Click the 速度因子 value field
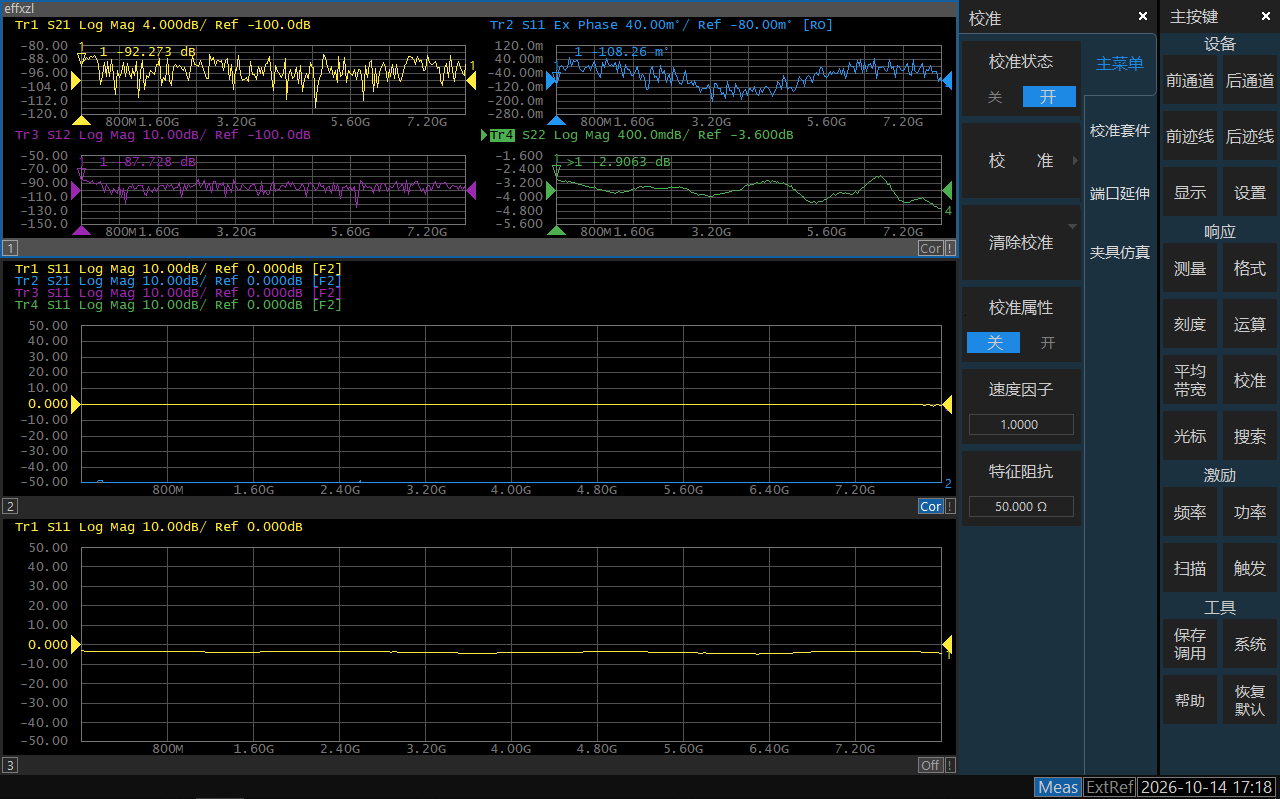Image resolution: width=1280 pixels, height=799 pixels. [1021, 425]
